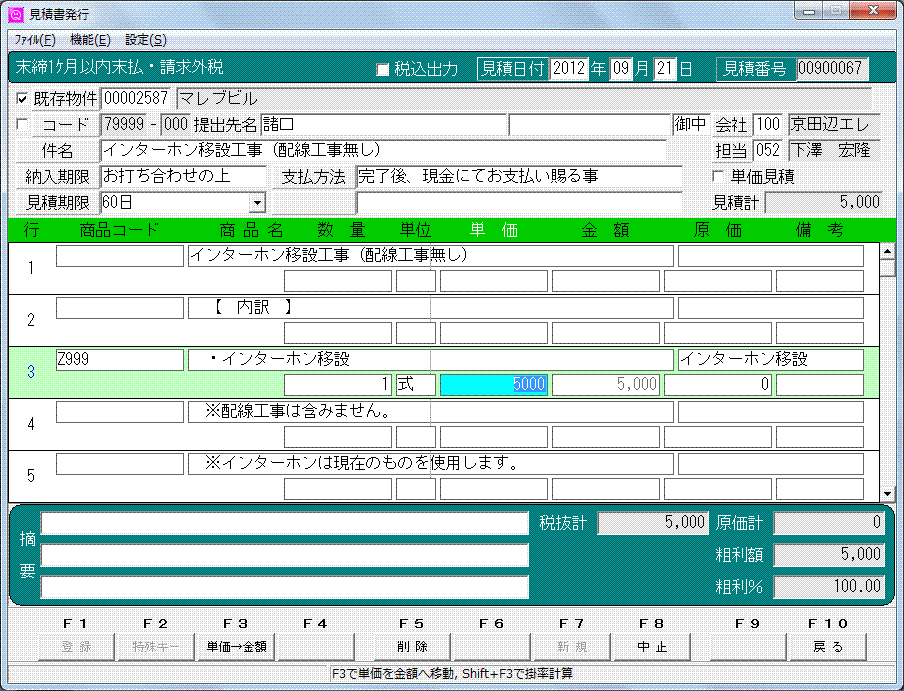
Task: Click the F5 削除 button
Action: tap(412, 647)
